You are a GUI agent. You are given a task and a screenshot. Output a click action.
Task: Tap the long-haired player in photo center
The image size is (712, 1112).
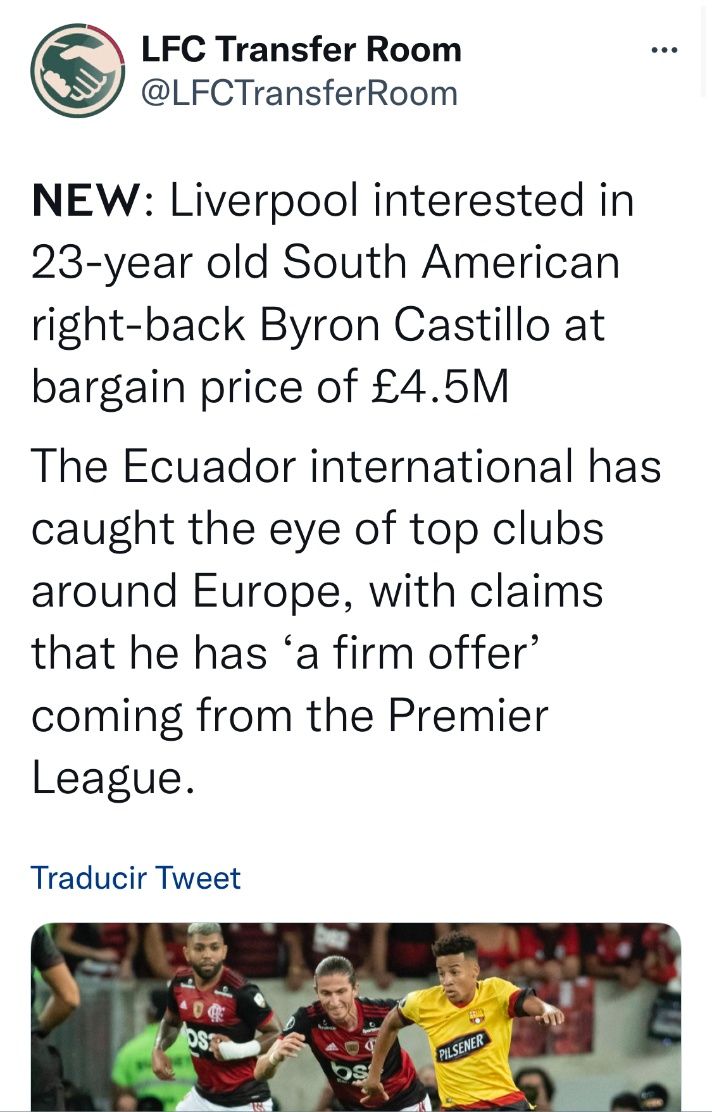(x=342, y=1030)
